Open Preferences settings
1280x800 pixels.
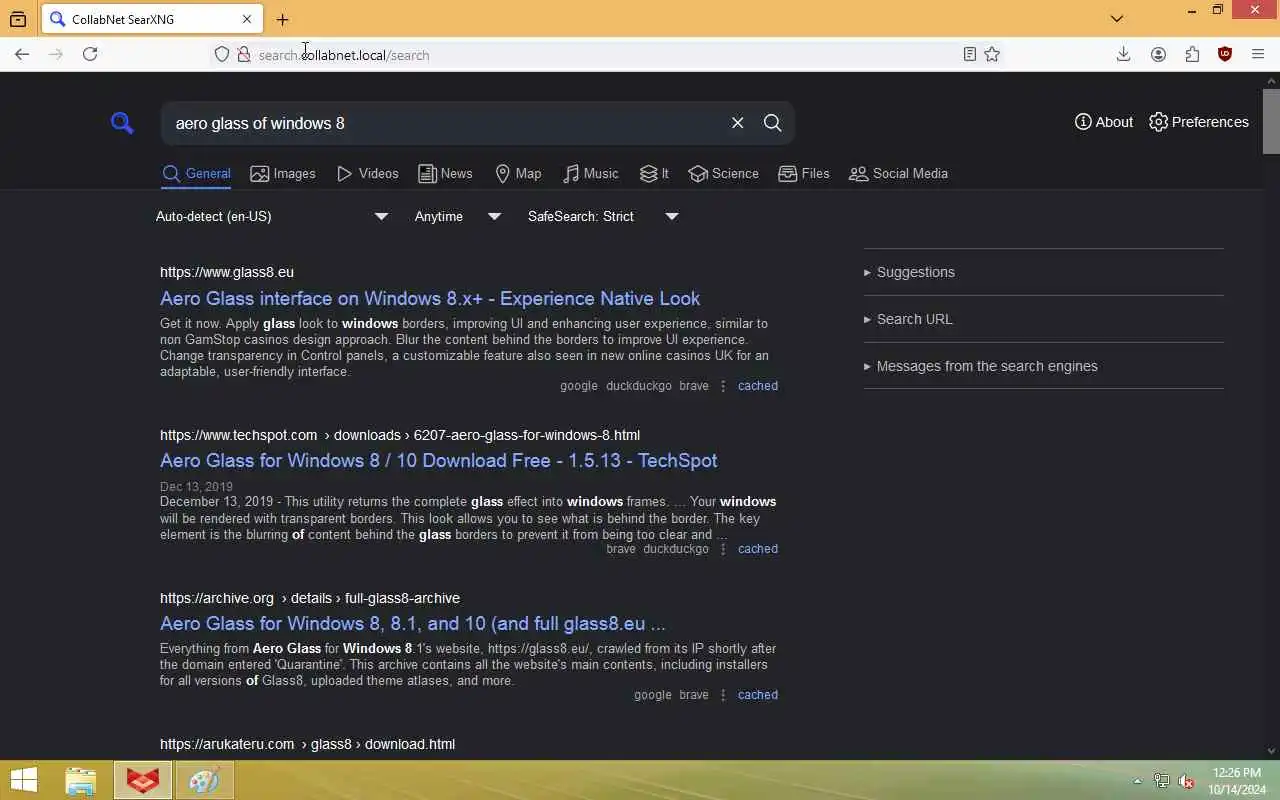click(x=1199, y=122)
